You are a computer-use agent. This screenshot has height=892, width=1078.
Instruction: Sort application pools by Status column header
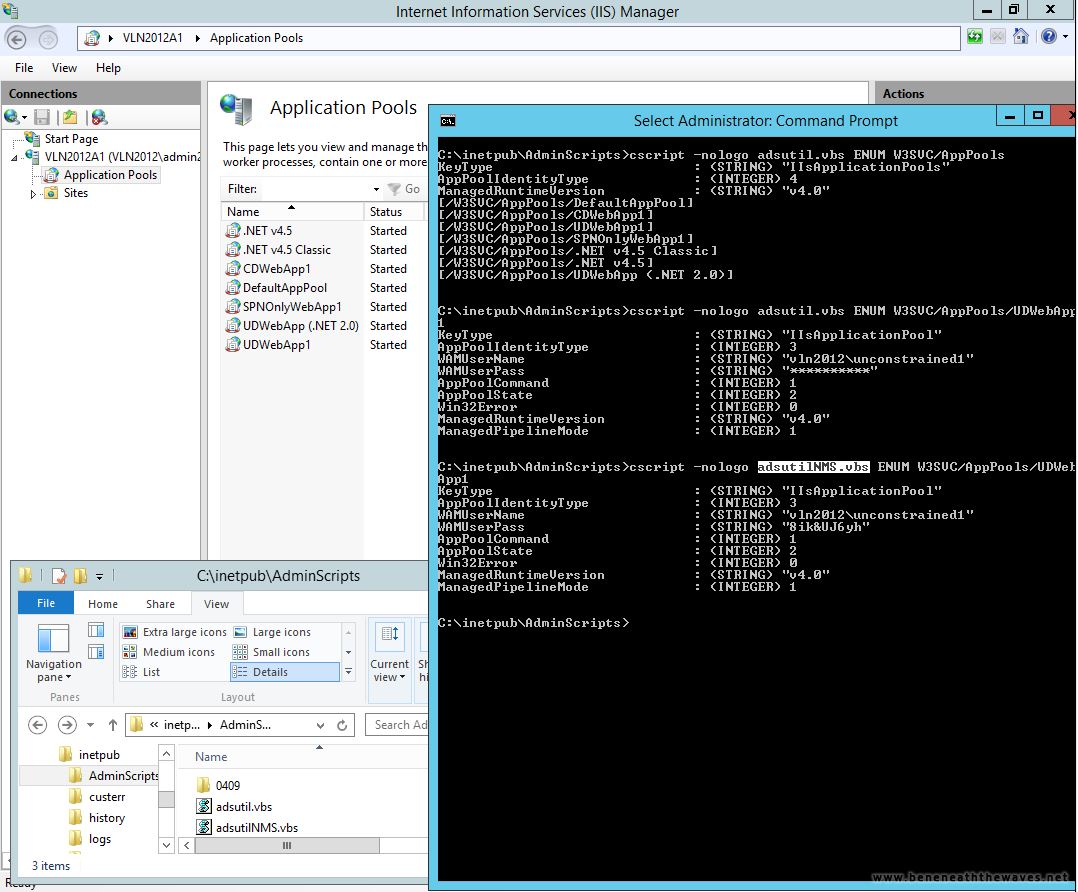[394, 212]
